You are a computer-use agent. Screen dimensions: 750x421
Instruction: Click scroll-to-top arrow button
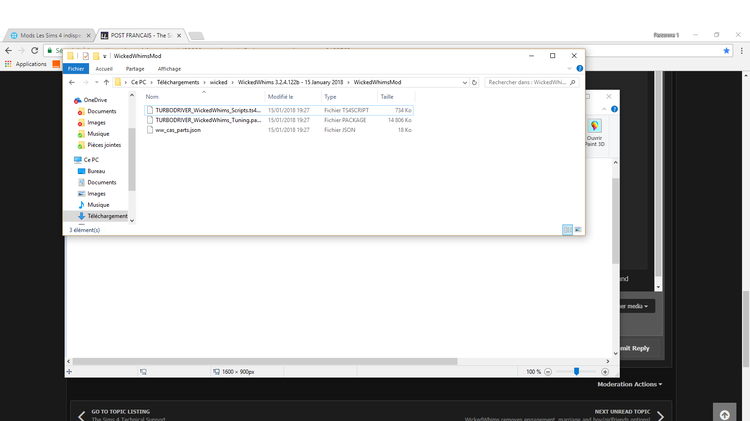click(725, 414)
